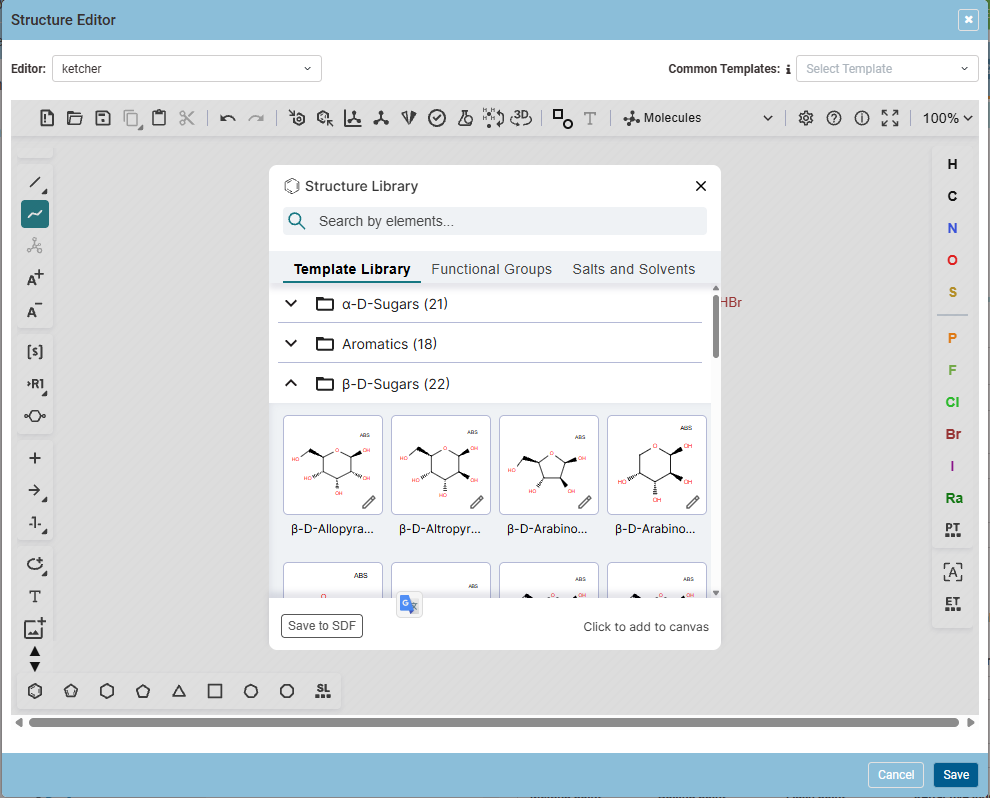Viewport: 990px width, 798px height.
Task: Select the Cyclopropane triangle template
Action: (x=179, y=691)
